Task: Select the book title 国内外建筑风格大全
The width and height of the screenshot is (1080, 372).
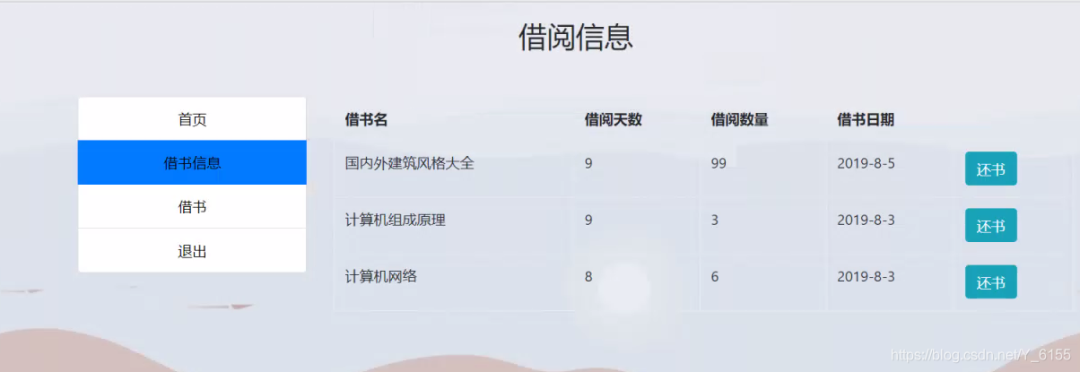Action: [410, 164]
